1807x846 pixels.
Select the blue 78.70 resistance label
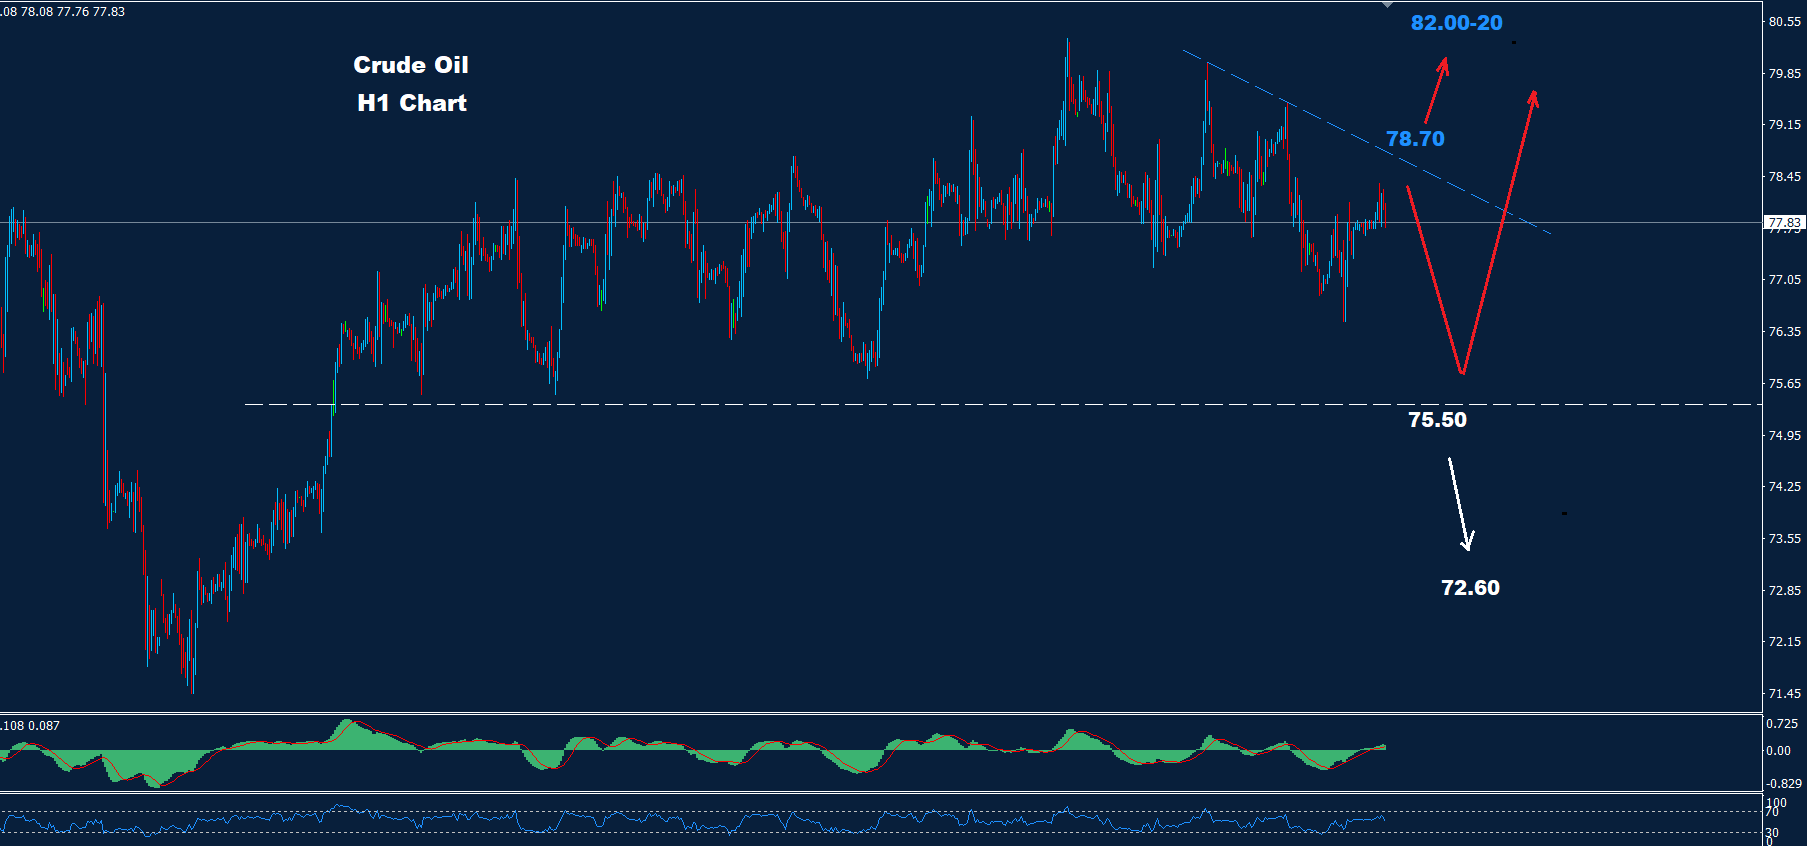(x=1415, y=139)
